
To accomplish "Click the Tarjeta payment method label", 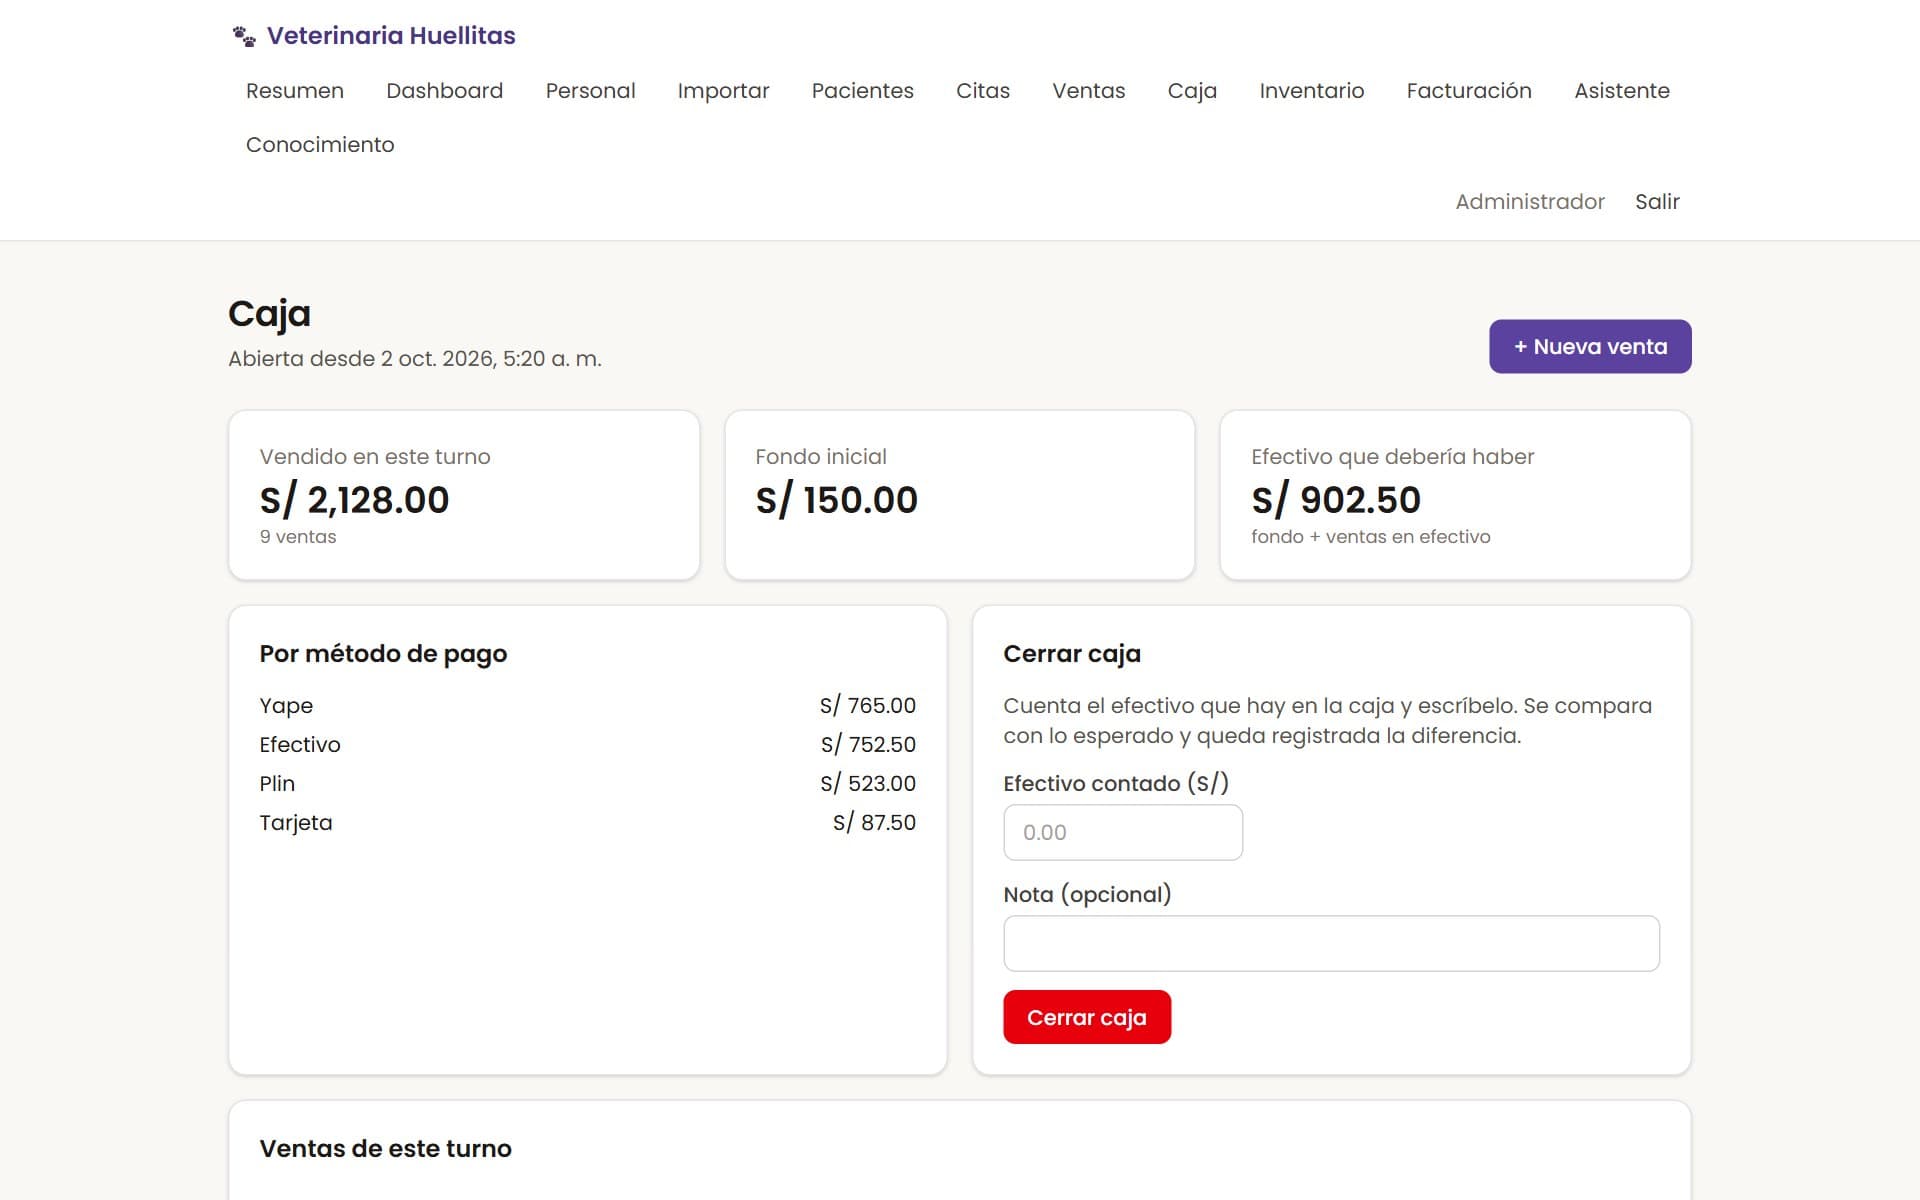I will click(x=296, y=823).
